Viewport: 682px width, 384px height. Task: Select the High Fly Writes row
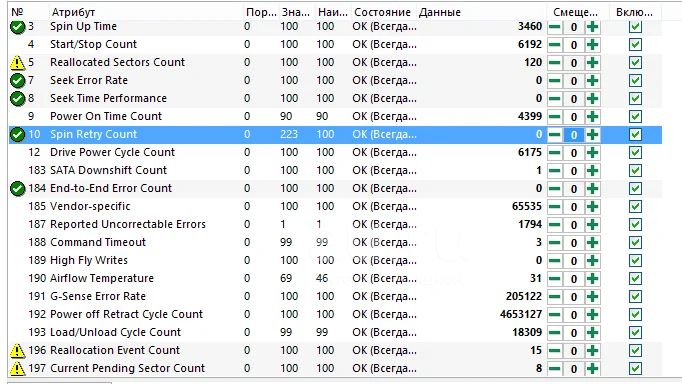coord(335,260)
